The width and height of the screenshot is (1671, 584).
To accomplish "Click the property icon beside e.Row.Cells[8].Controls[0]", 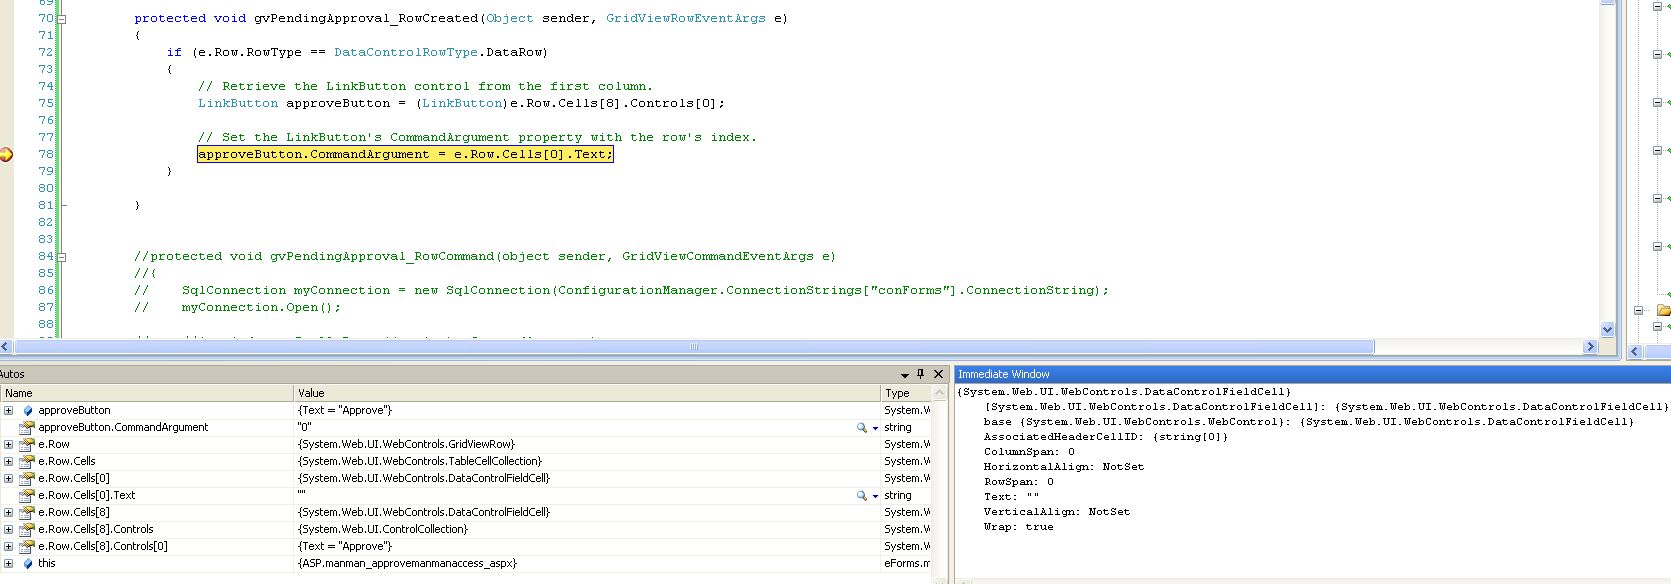I will tap(28, 547).
